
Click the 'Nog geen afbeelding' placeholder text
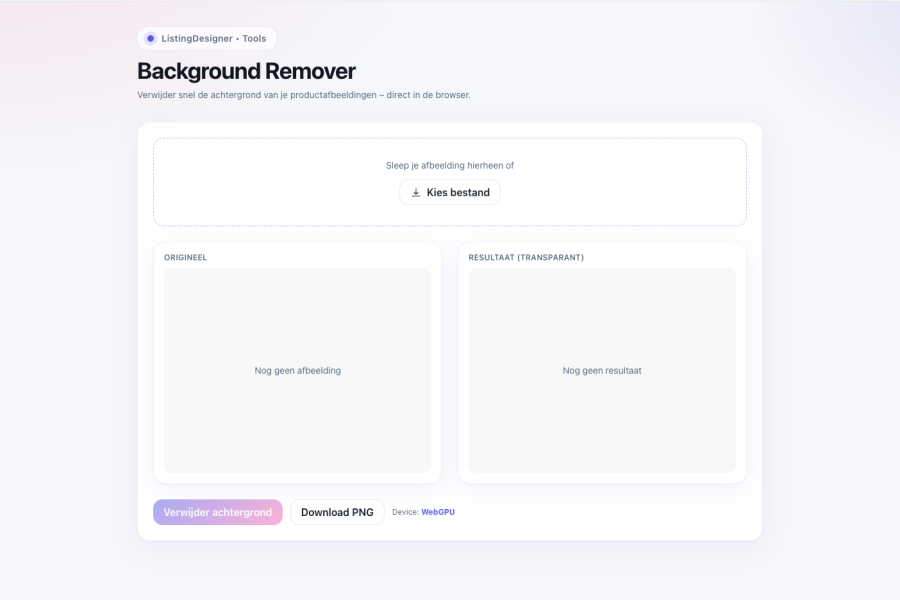point(297,370)
